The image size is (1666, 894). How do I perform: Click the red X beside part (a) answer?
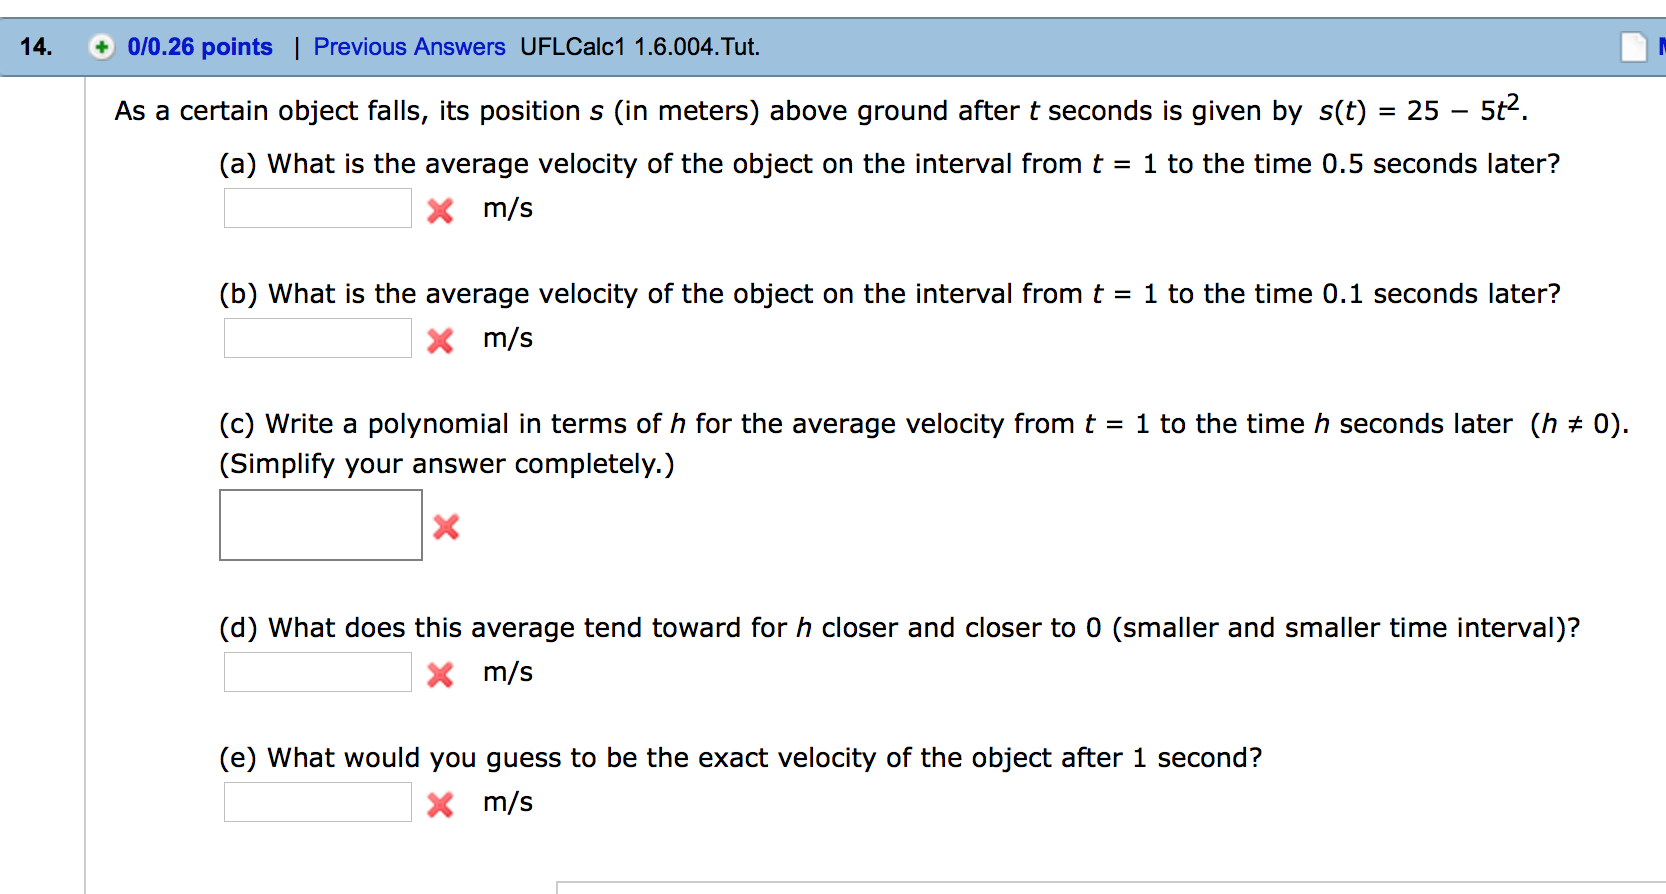pos(438,209)
